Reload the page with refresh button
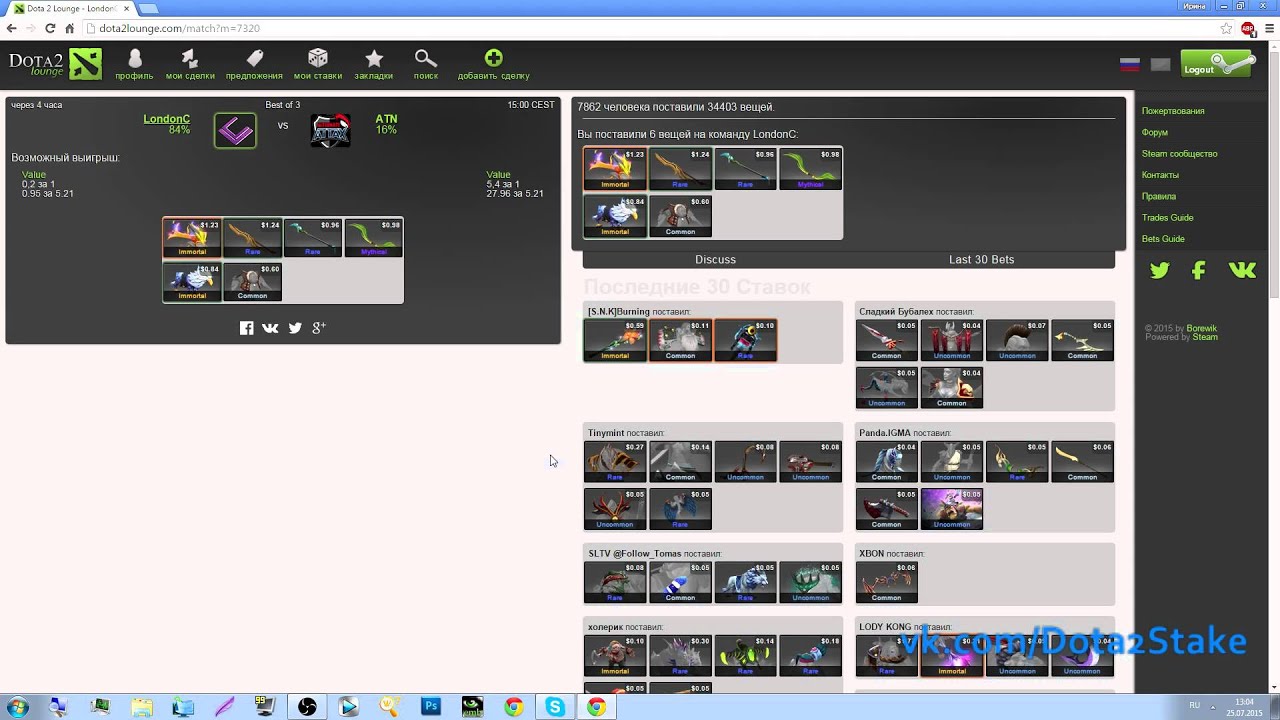Image resolution: width=1280 pixels, height=720 pixels. (50, 28)
